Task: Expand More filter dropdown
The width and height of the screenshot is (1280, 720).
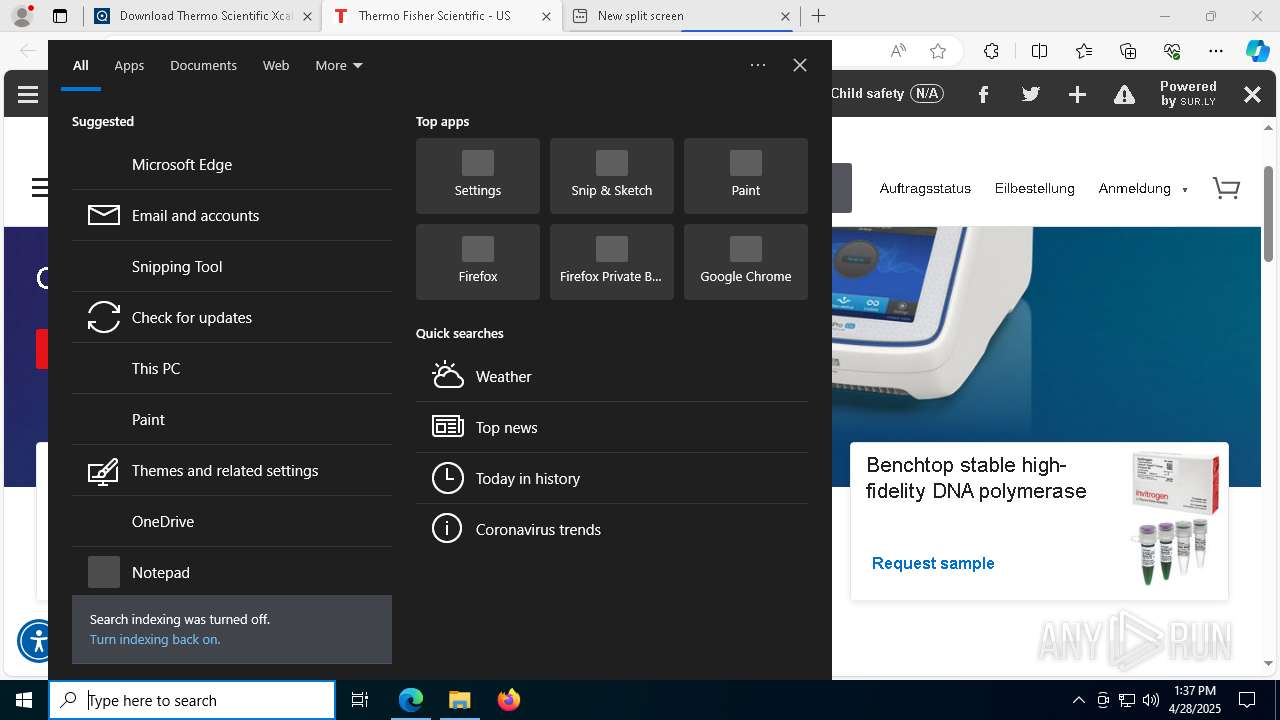Action: [x=338, y=65]
